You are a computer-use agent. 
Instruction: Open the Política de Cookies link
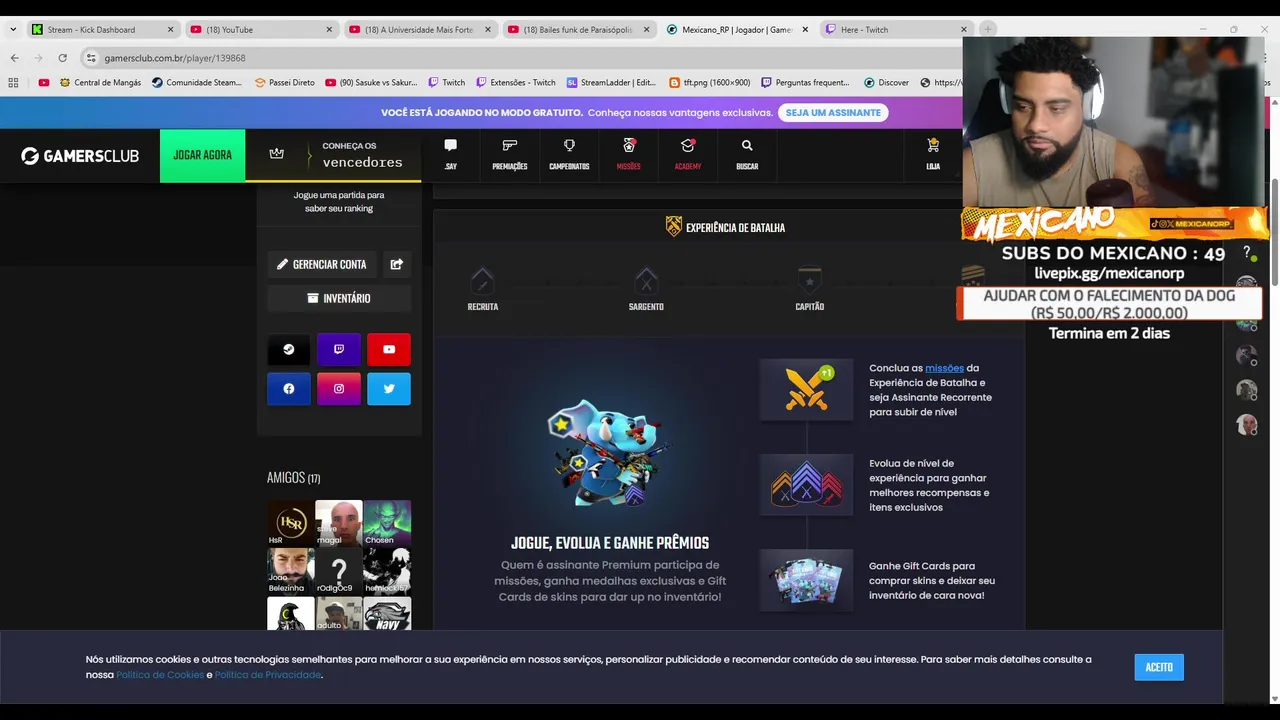pos(160,675)
